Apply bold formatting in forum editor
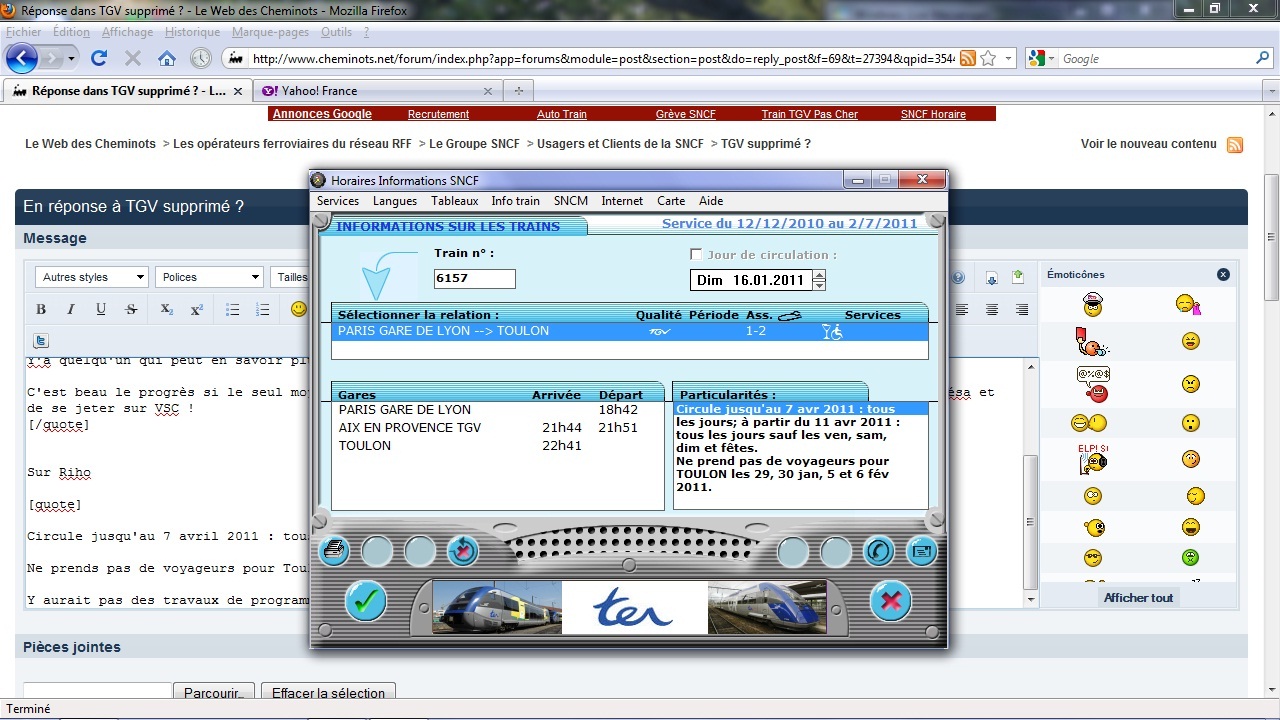 41,309
